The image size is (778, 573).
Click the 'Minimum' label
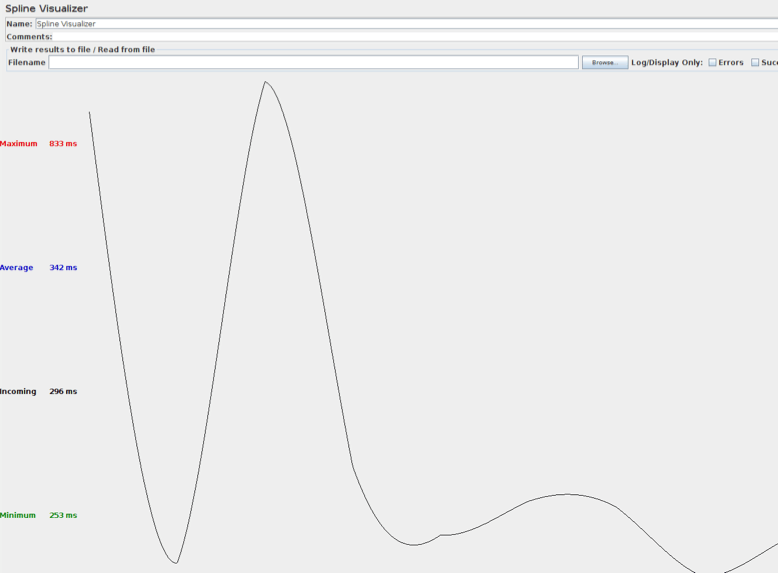(x=18, y=515)
